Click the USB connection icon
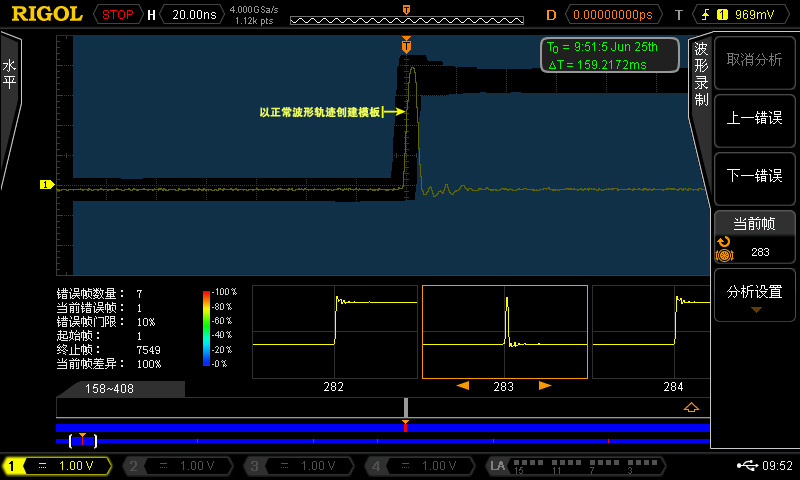Screen dimensions: 800x480 pos(746,465)
